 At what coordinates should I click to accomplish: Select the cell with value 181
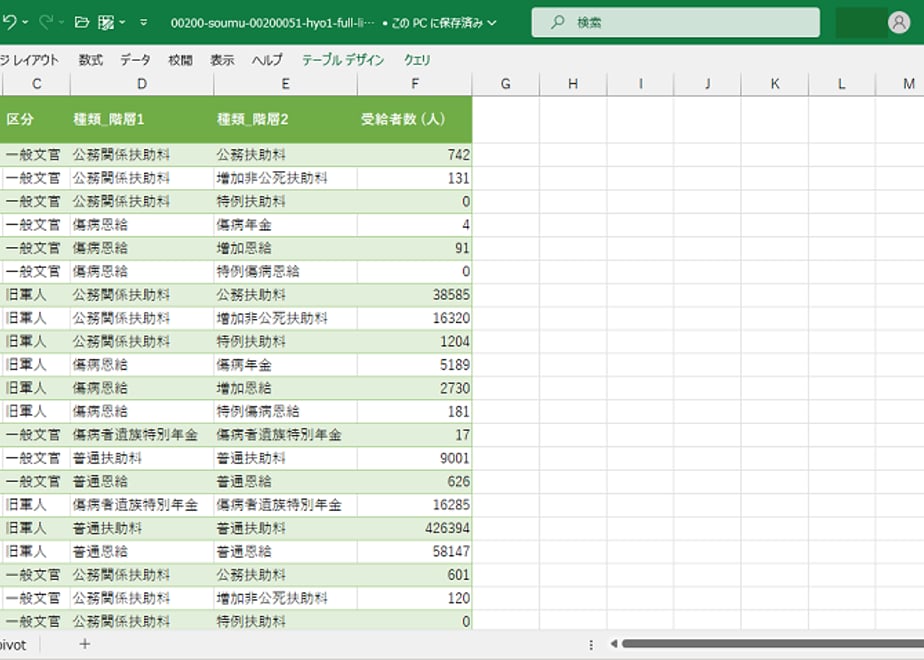click(x=415, y=411)
